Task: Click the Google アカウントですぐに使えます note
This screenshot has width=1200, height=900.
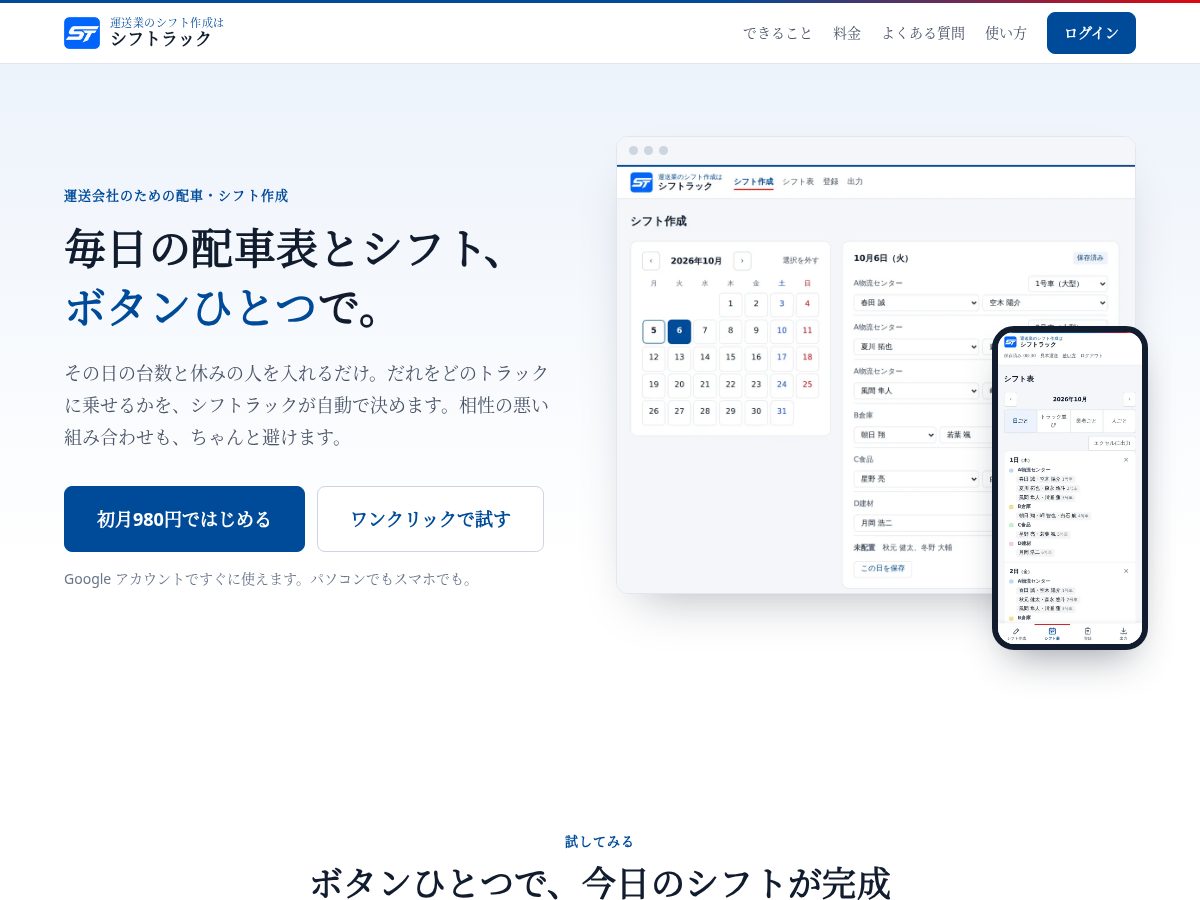Action: [x=270, y=578]
